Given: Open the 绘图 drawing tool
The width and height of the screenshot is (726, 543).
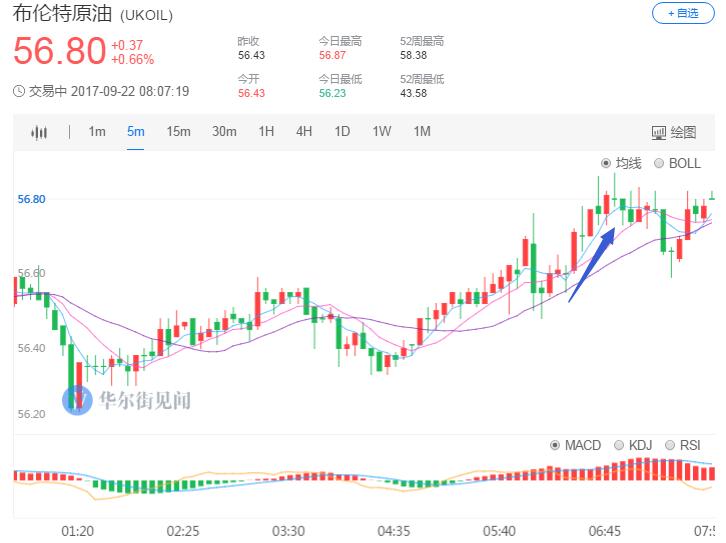Looking at the screenshot, I should coord(674,132).
